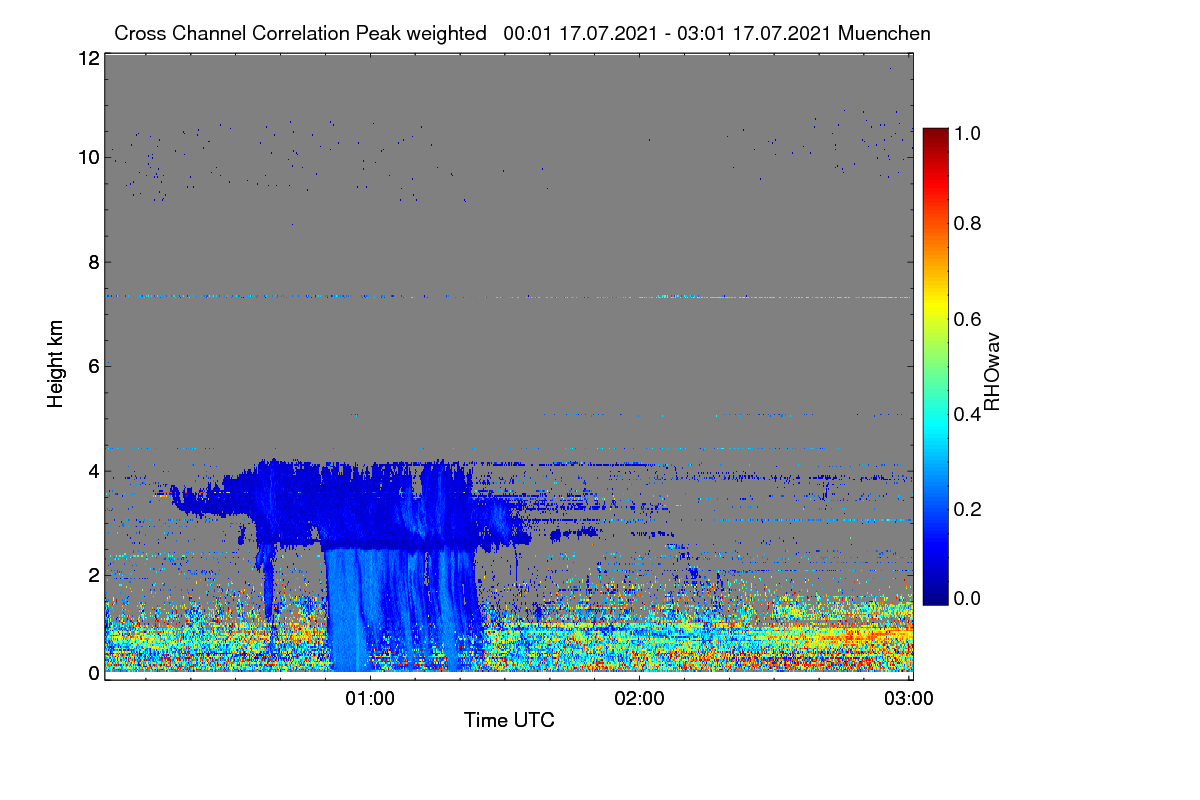Image resolution: width=1200 pixels, height=800 pixels.
Task: Click the 'RHOwav' colorbar label
Action: point(992,372)
